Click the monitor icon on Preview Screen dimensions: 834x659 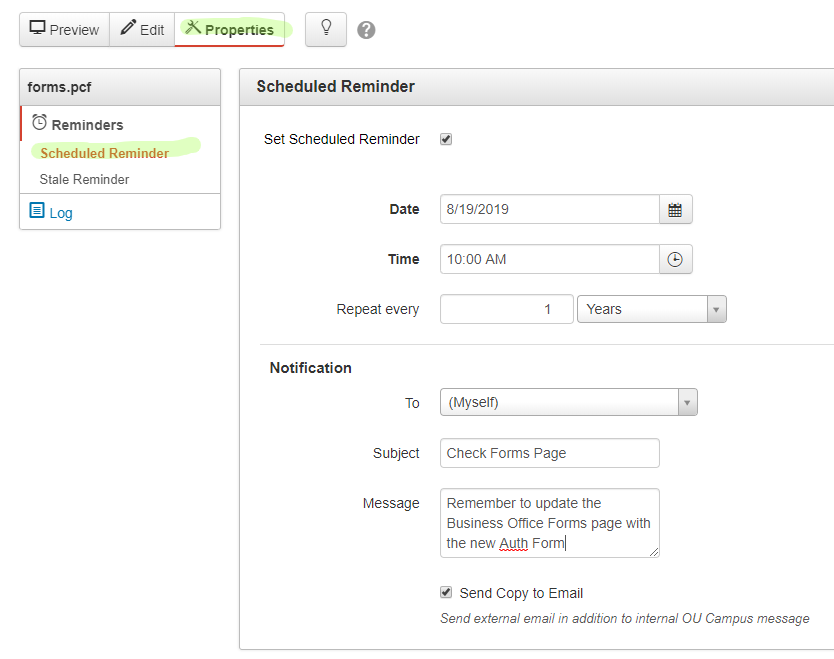coord(37,29)
